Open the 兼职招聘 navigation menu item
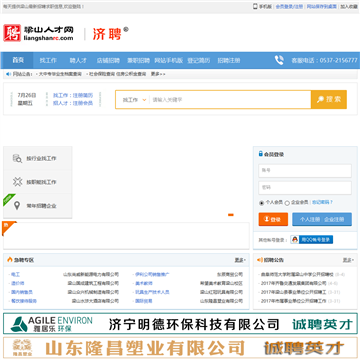360x360 pixels. (138, 61)
